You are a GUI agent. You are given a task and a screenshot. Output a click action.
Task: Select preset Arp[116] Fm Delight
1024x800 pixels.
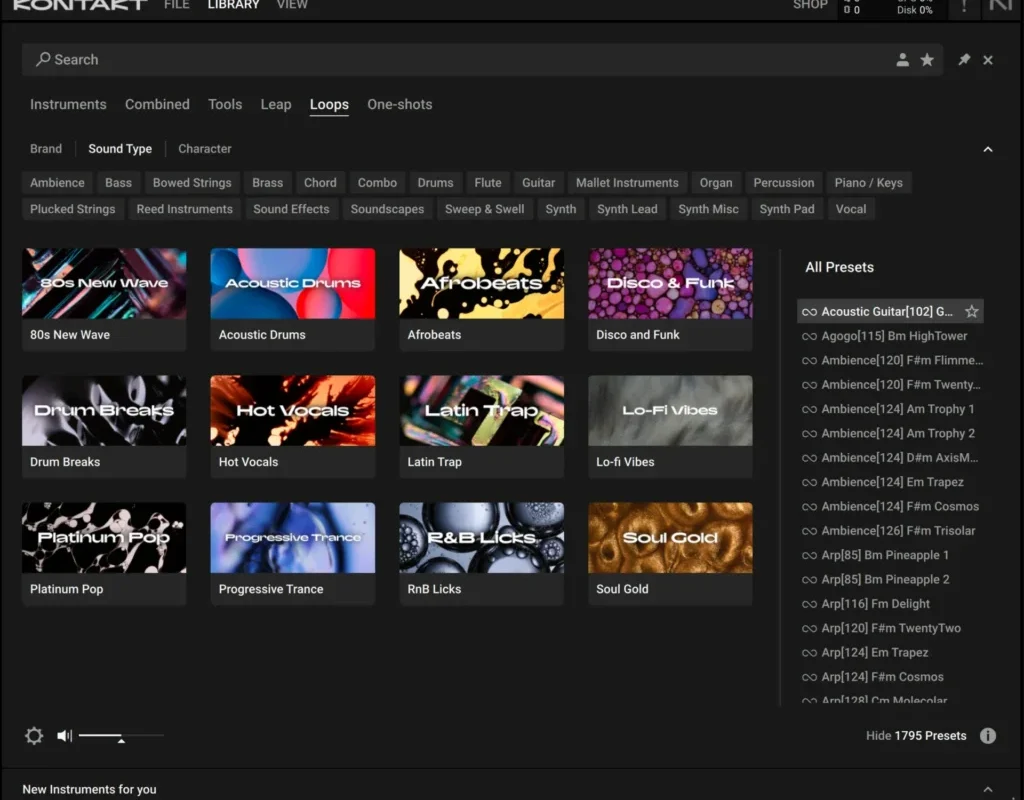coord(891,604)
